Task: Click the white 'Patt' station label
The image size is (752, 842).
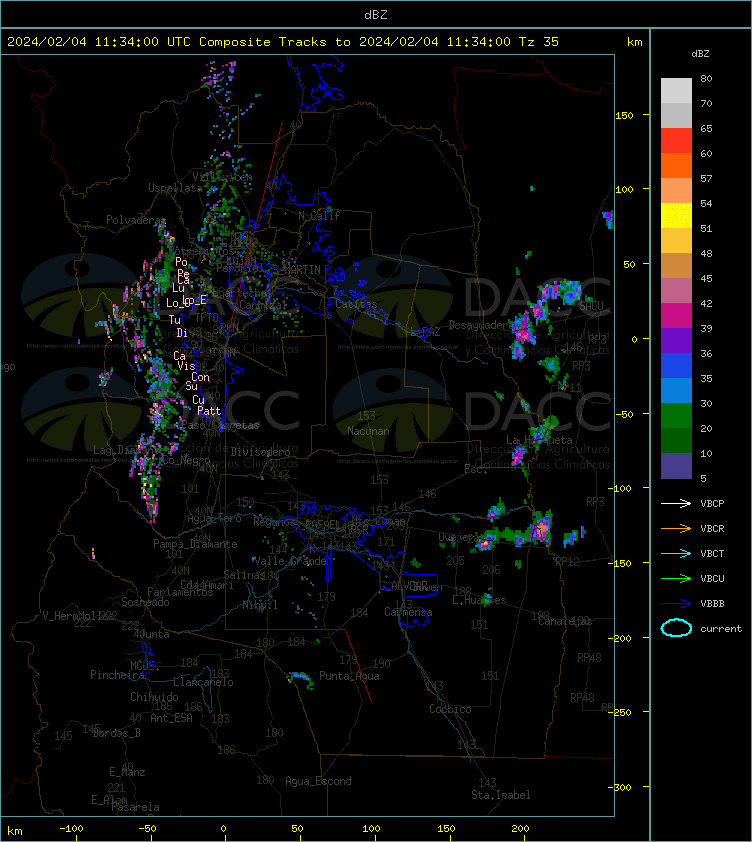Action: click(x=209, y=411)
